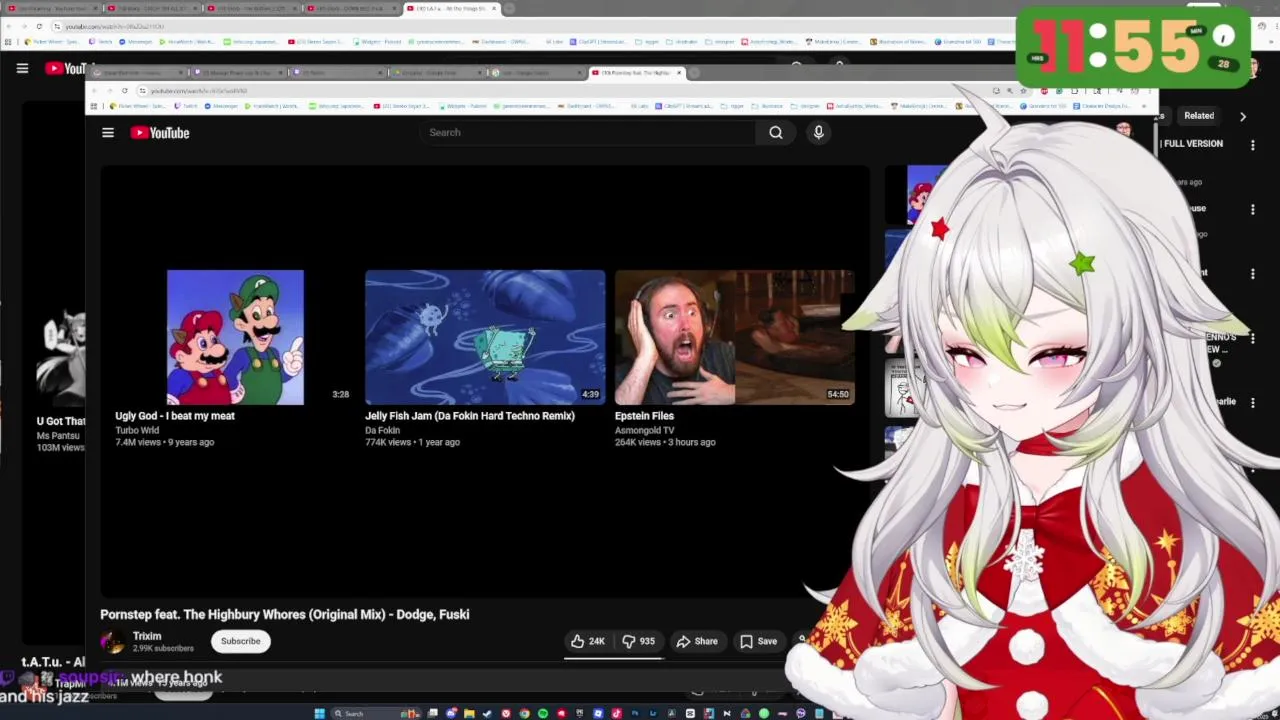Viewport: 1280px width, 720px height.
Task: Share the Pornstep video
Action: (x=696, y=641)
